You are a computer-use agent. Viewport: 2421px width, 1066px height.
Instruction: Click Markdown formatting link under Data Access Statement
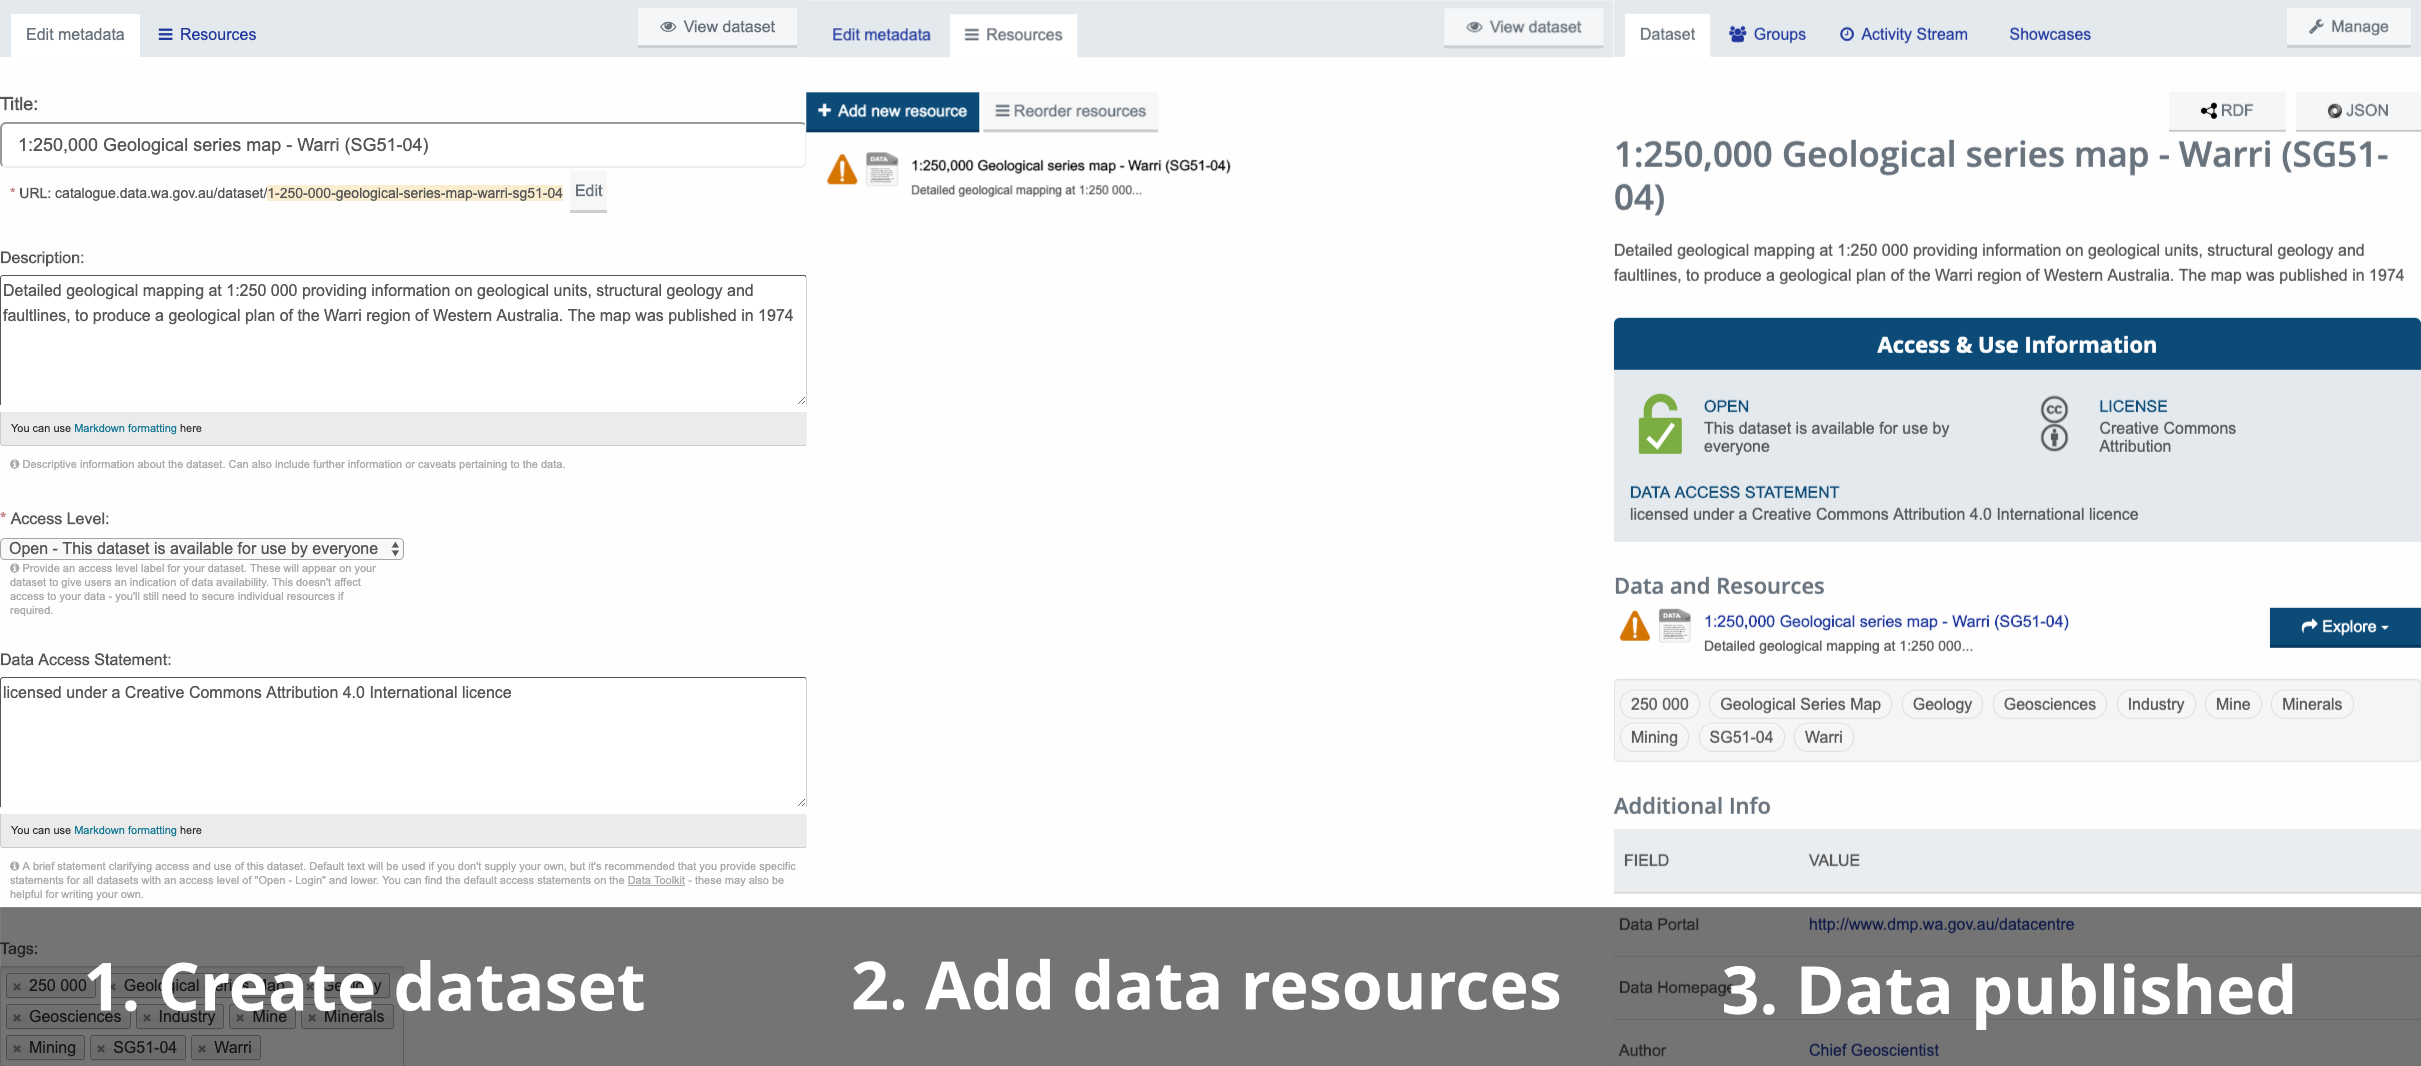pos(125,830)
